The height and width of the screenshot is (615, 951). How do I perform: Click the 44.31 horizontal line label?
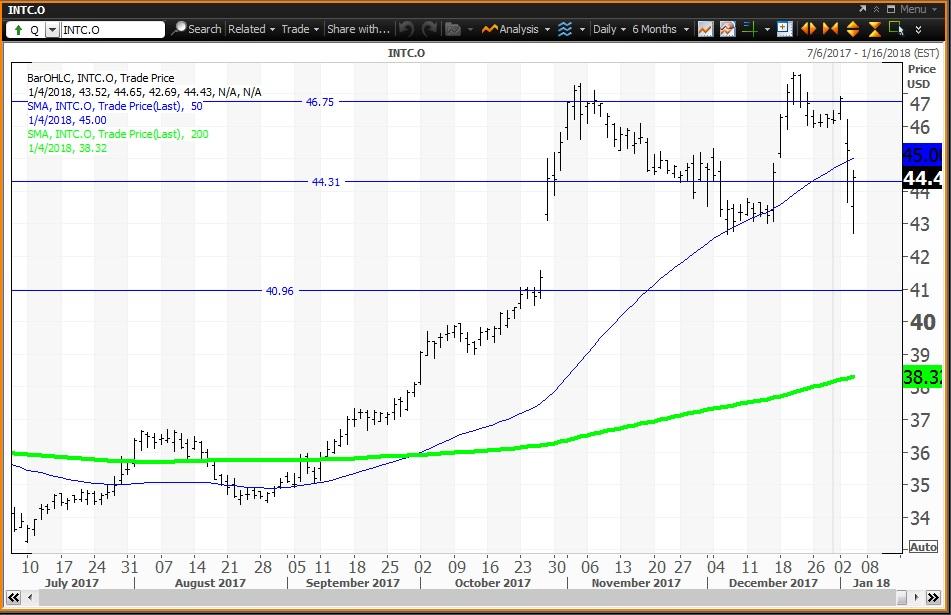(326, 181)
